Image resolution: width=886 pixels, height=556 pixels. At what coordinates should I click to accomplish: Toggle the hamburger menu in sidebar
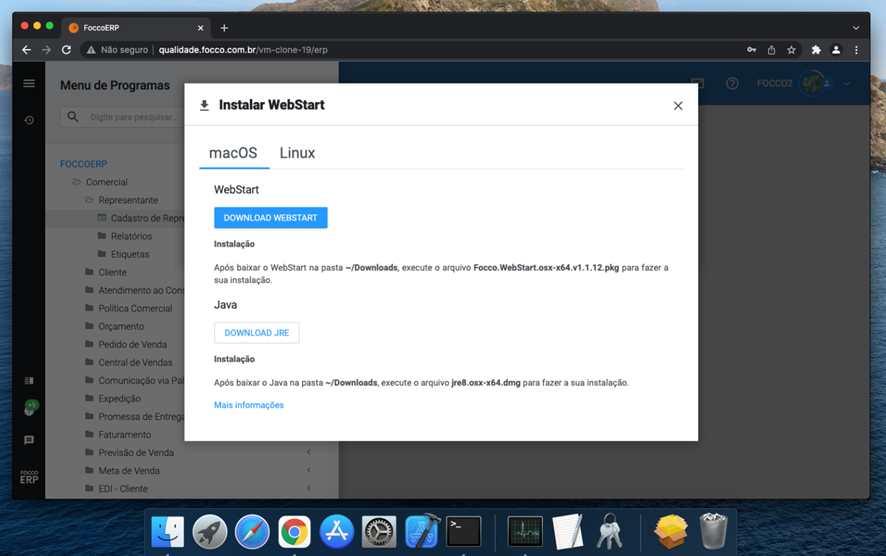tap(29, 84)
